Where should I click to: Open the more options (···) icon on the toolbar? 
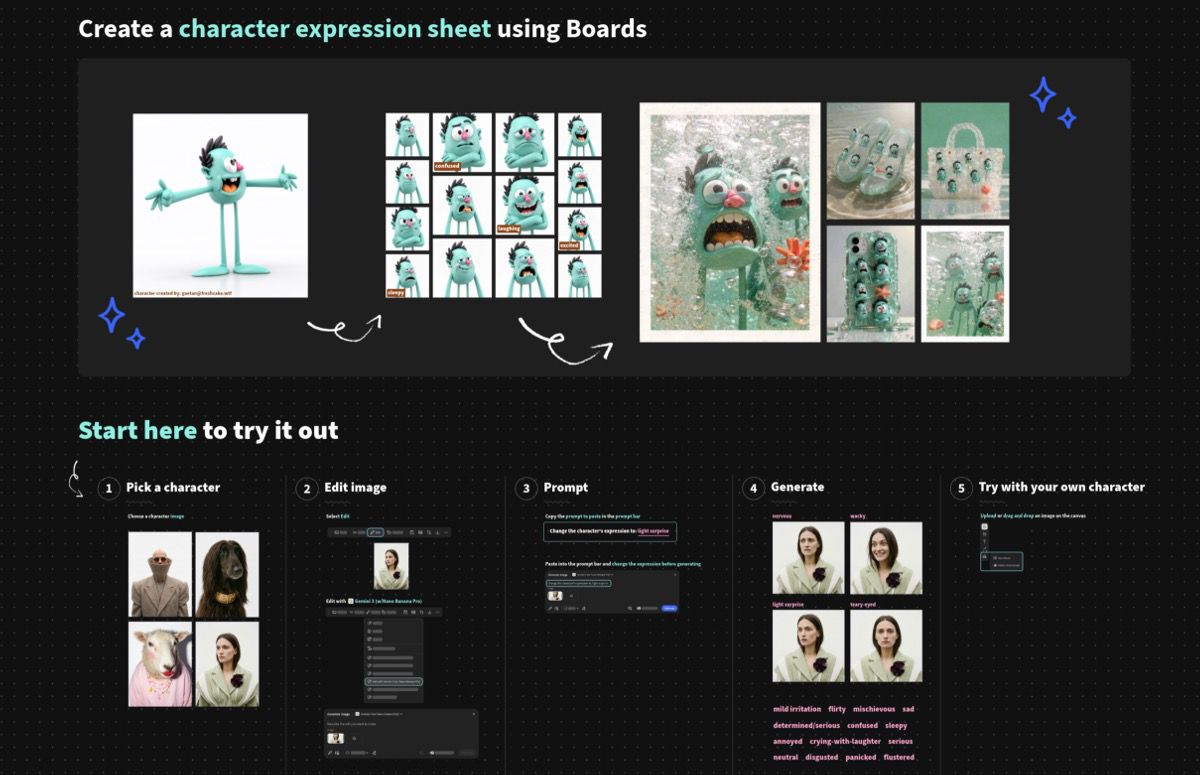[x=445, y=533]
